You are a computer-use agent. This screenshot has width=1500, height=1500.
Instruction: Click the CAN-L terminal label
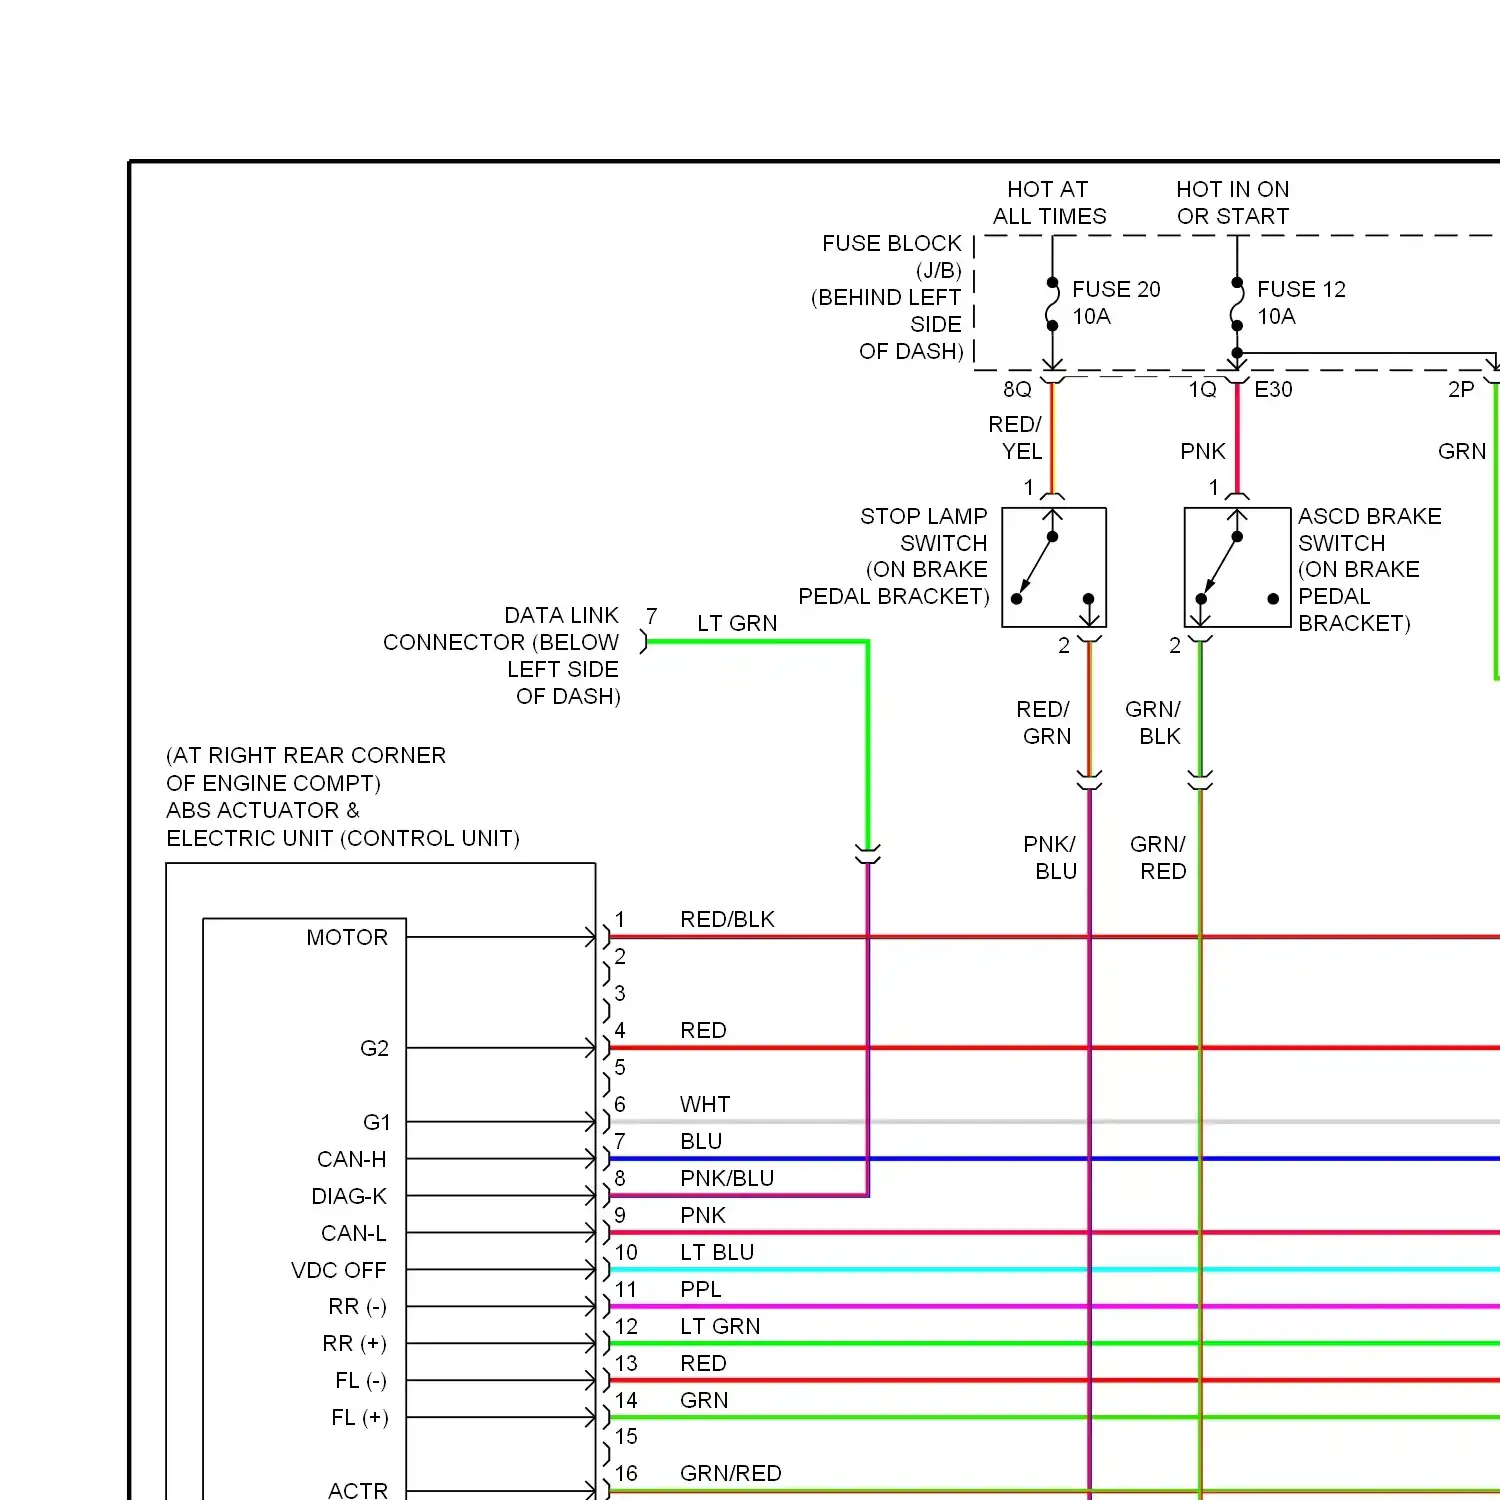coord(353,1234)
